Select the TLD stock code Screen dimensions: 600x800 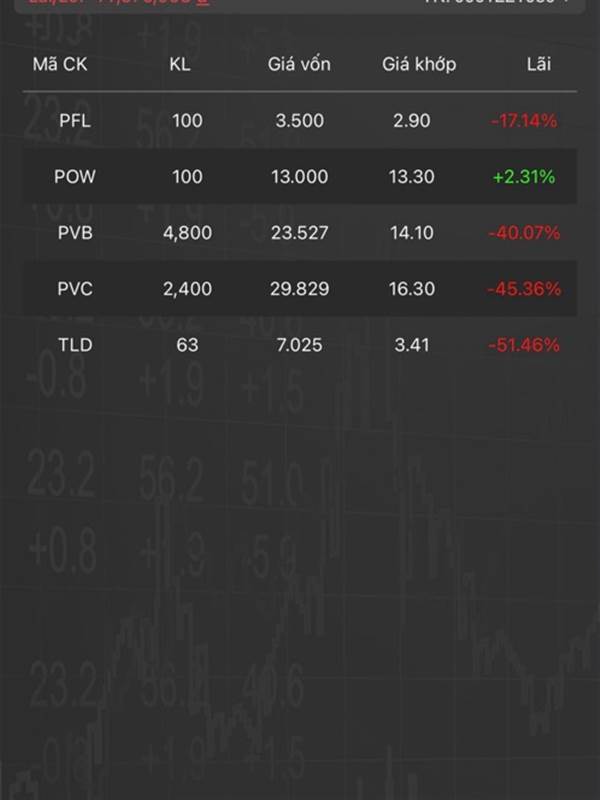coord(75,345)
